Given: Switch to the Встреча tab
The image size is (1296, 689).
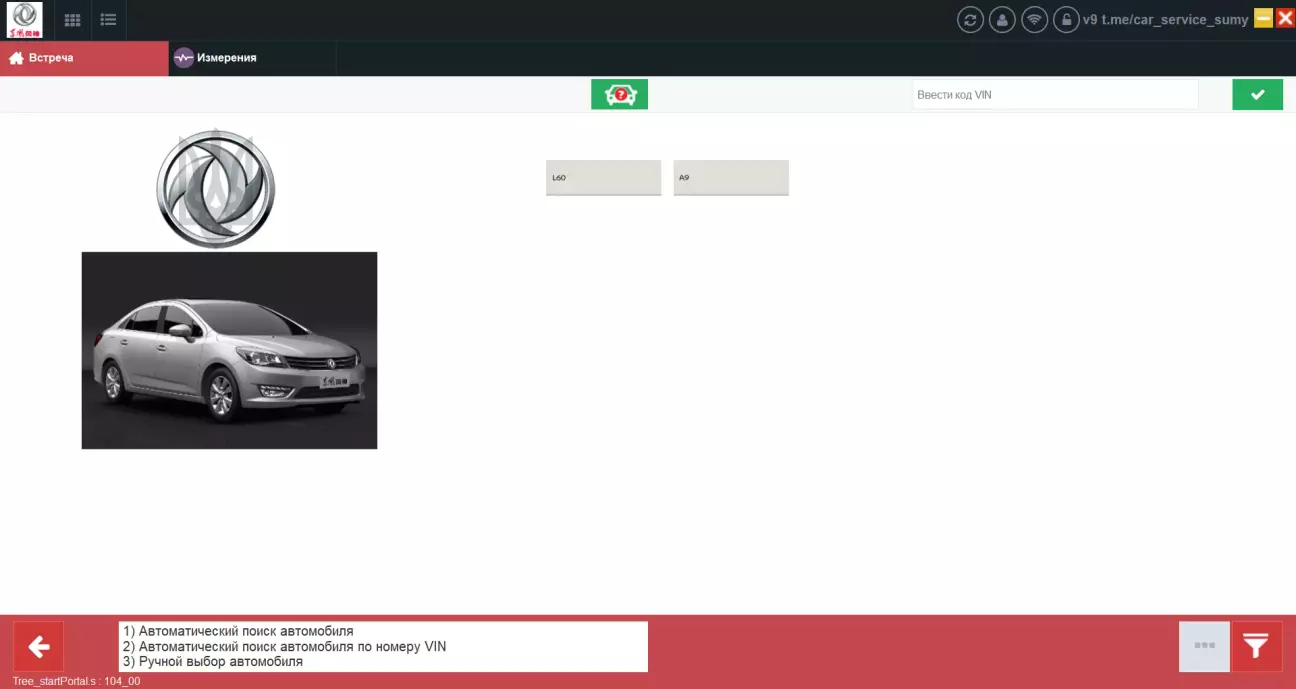Looking at the screenshot, I should coord(84,58).
